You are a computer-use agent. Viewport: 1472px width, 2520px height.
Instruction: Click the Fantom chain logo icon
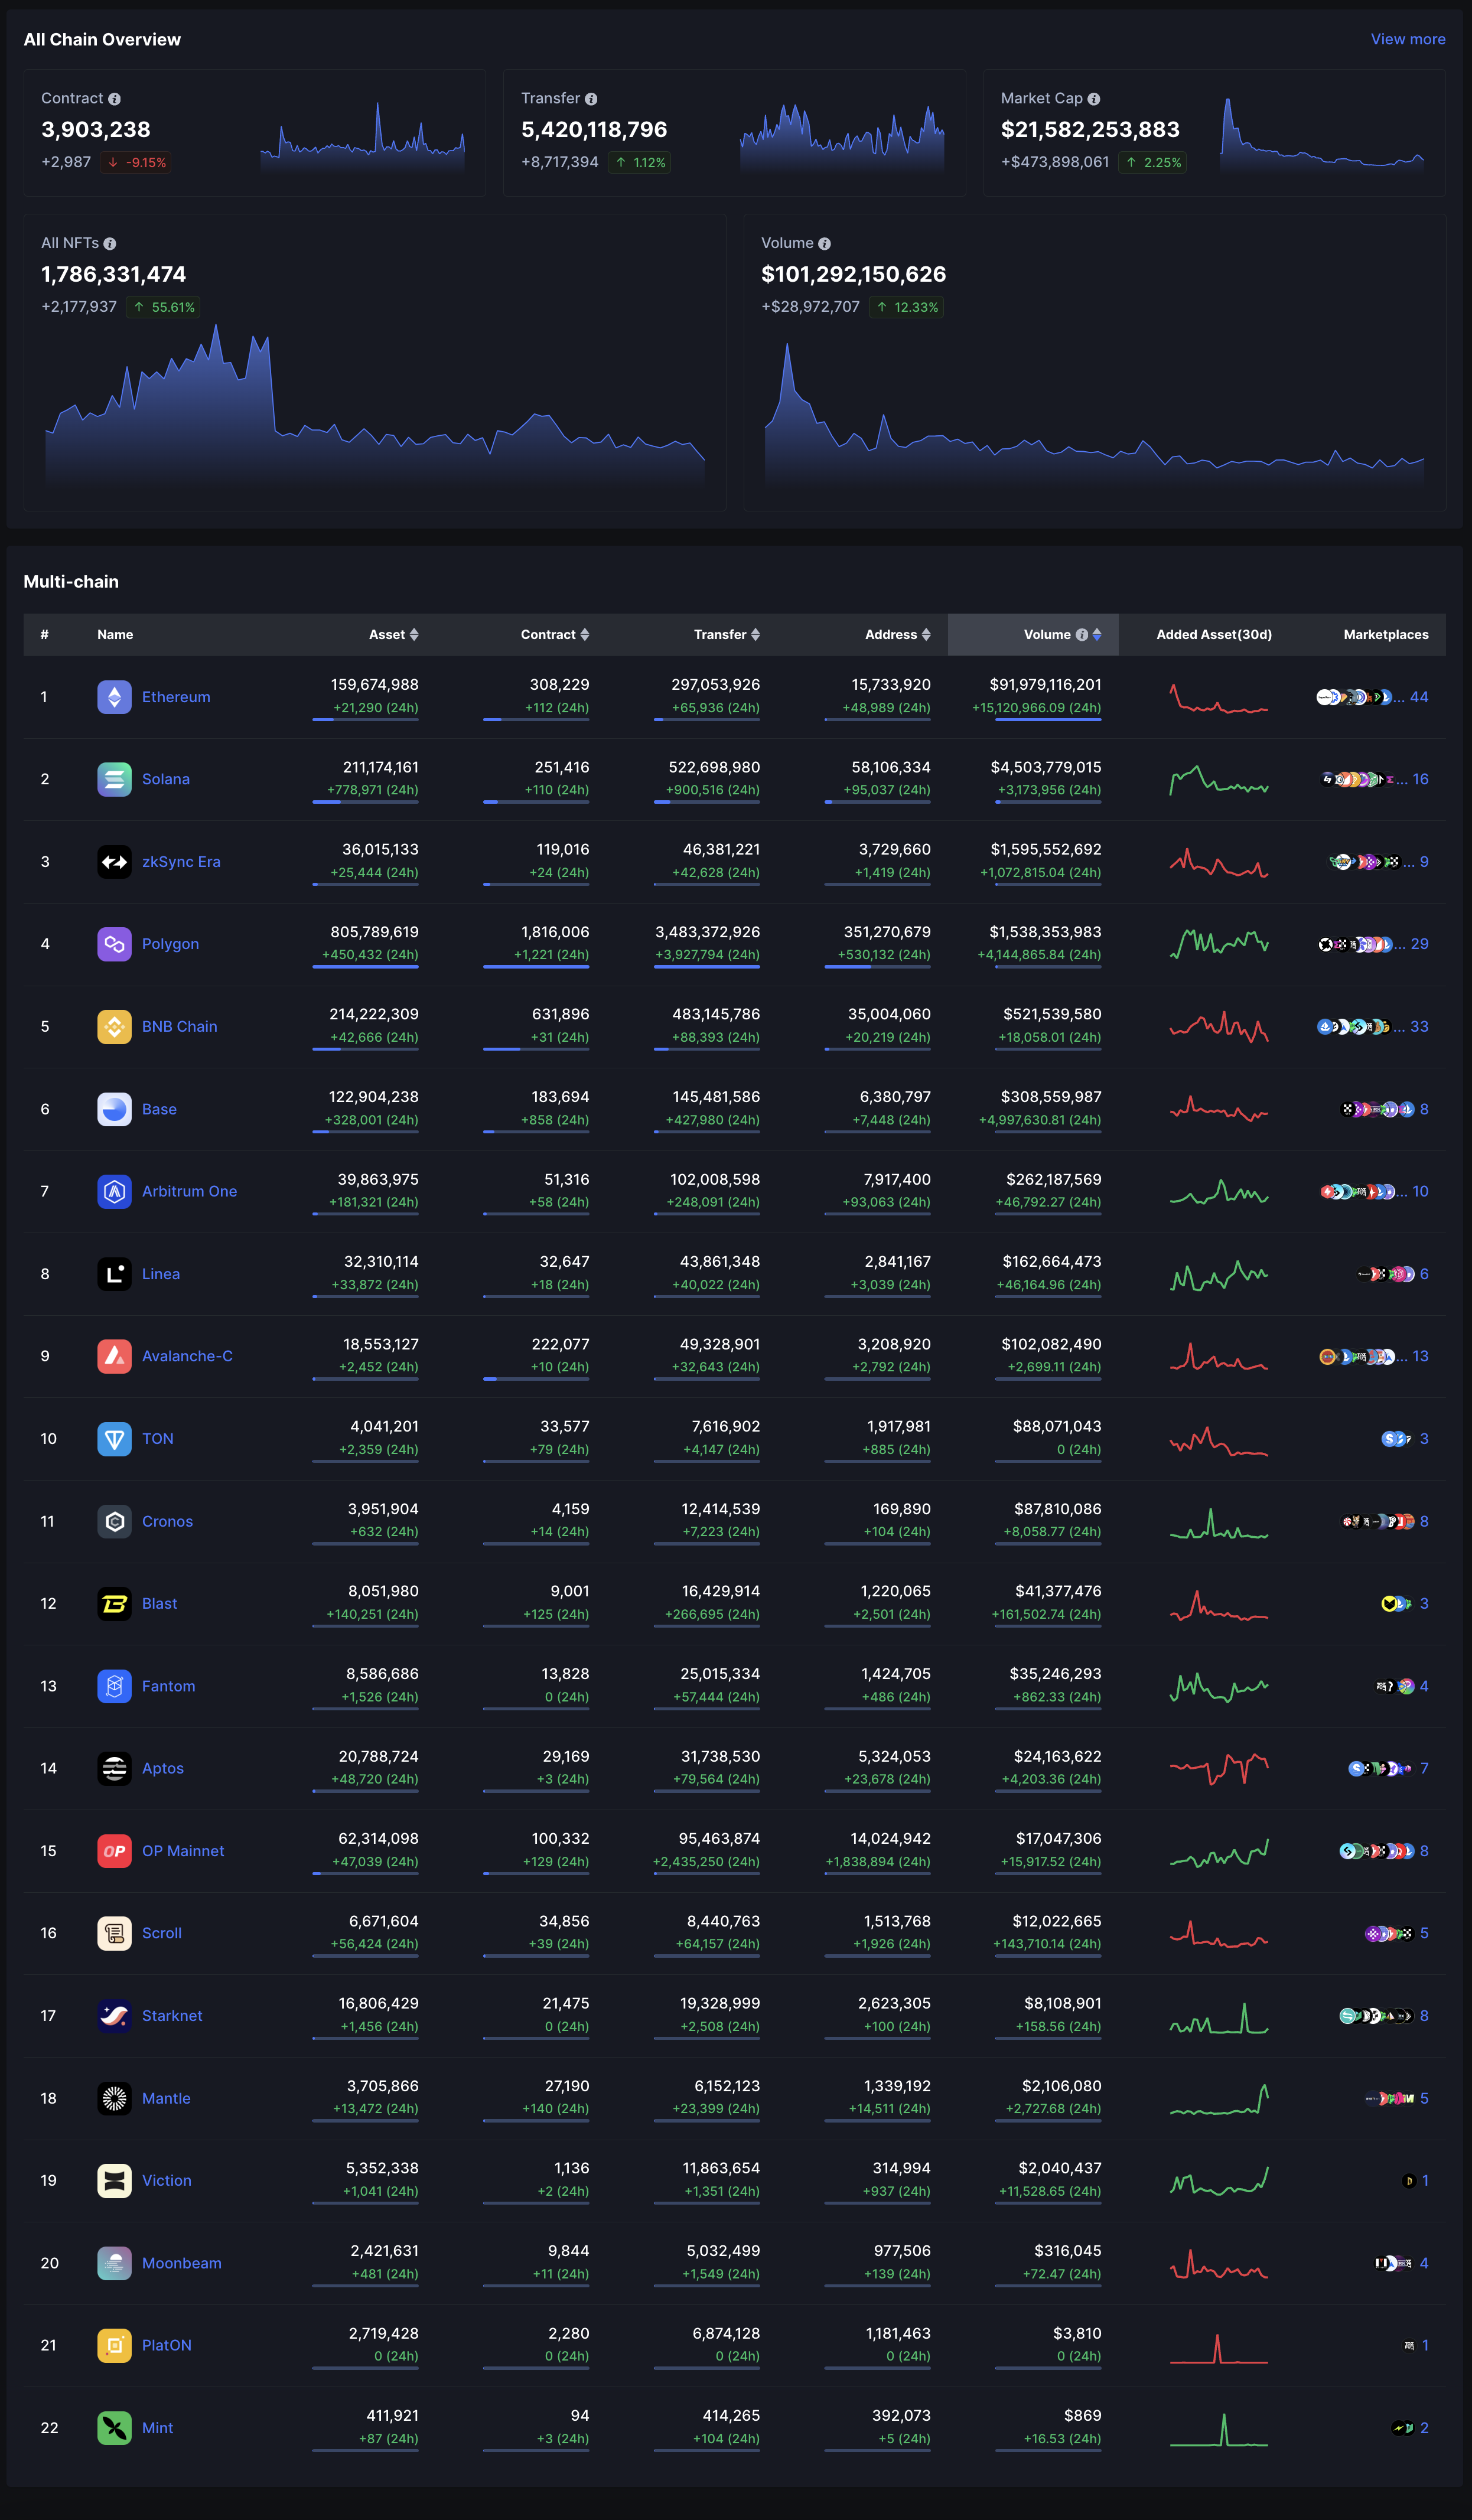coord(114,1686)
